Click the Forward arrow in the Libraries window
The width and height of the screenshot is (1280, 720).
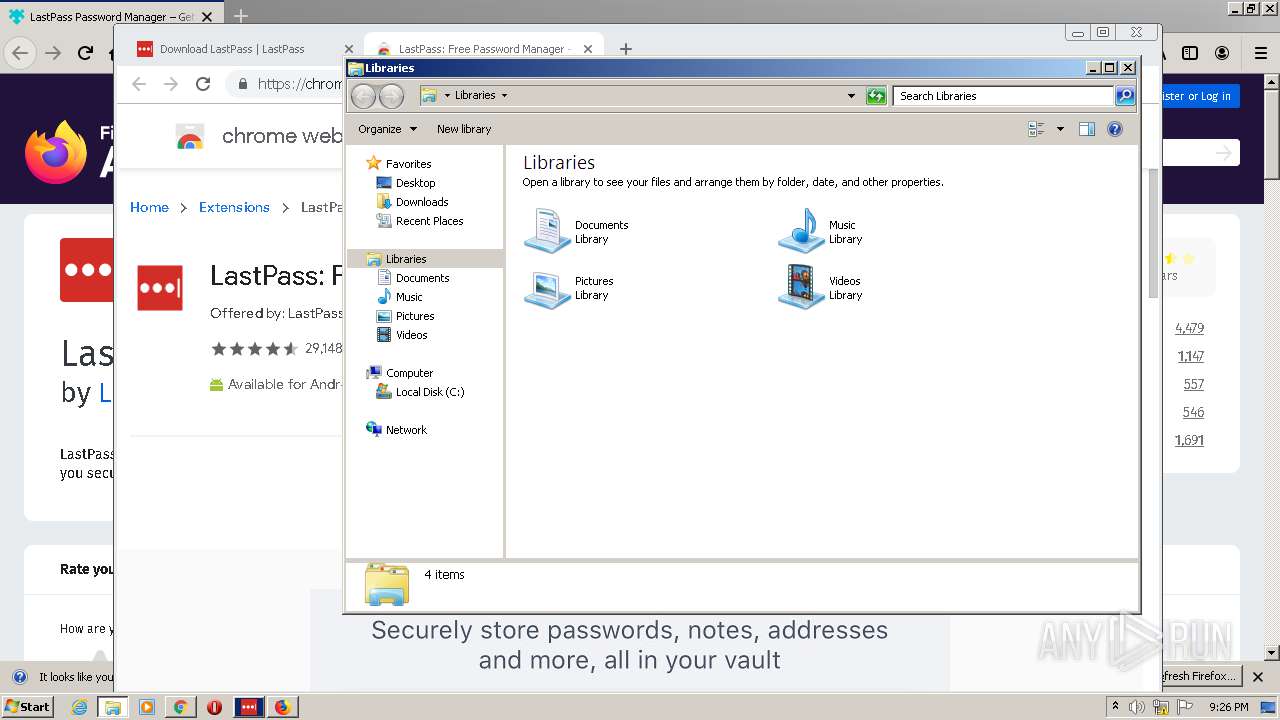(392, 96)
